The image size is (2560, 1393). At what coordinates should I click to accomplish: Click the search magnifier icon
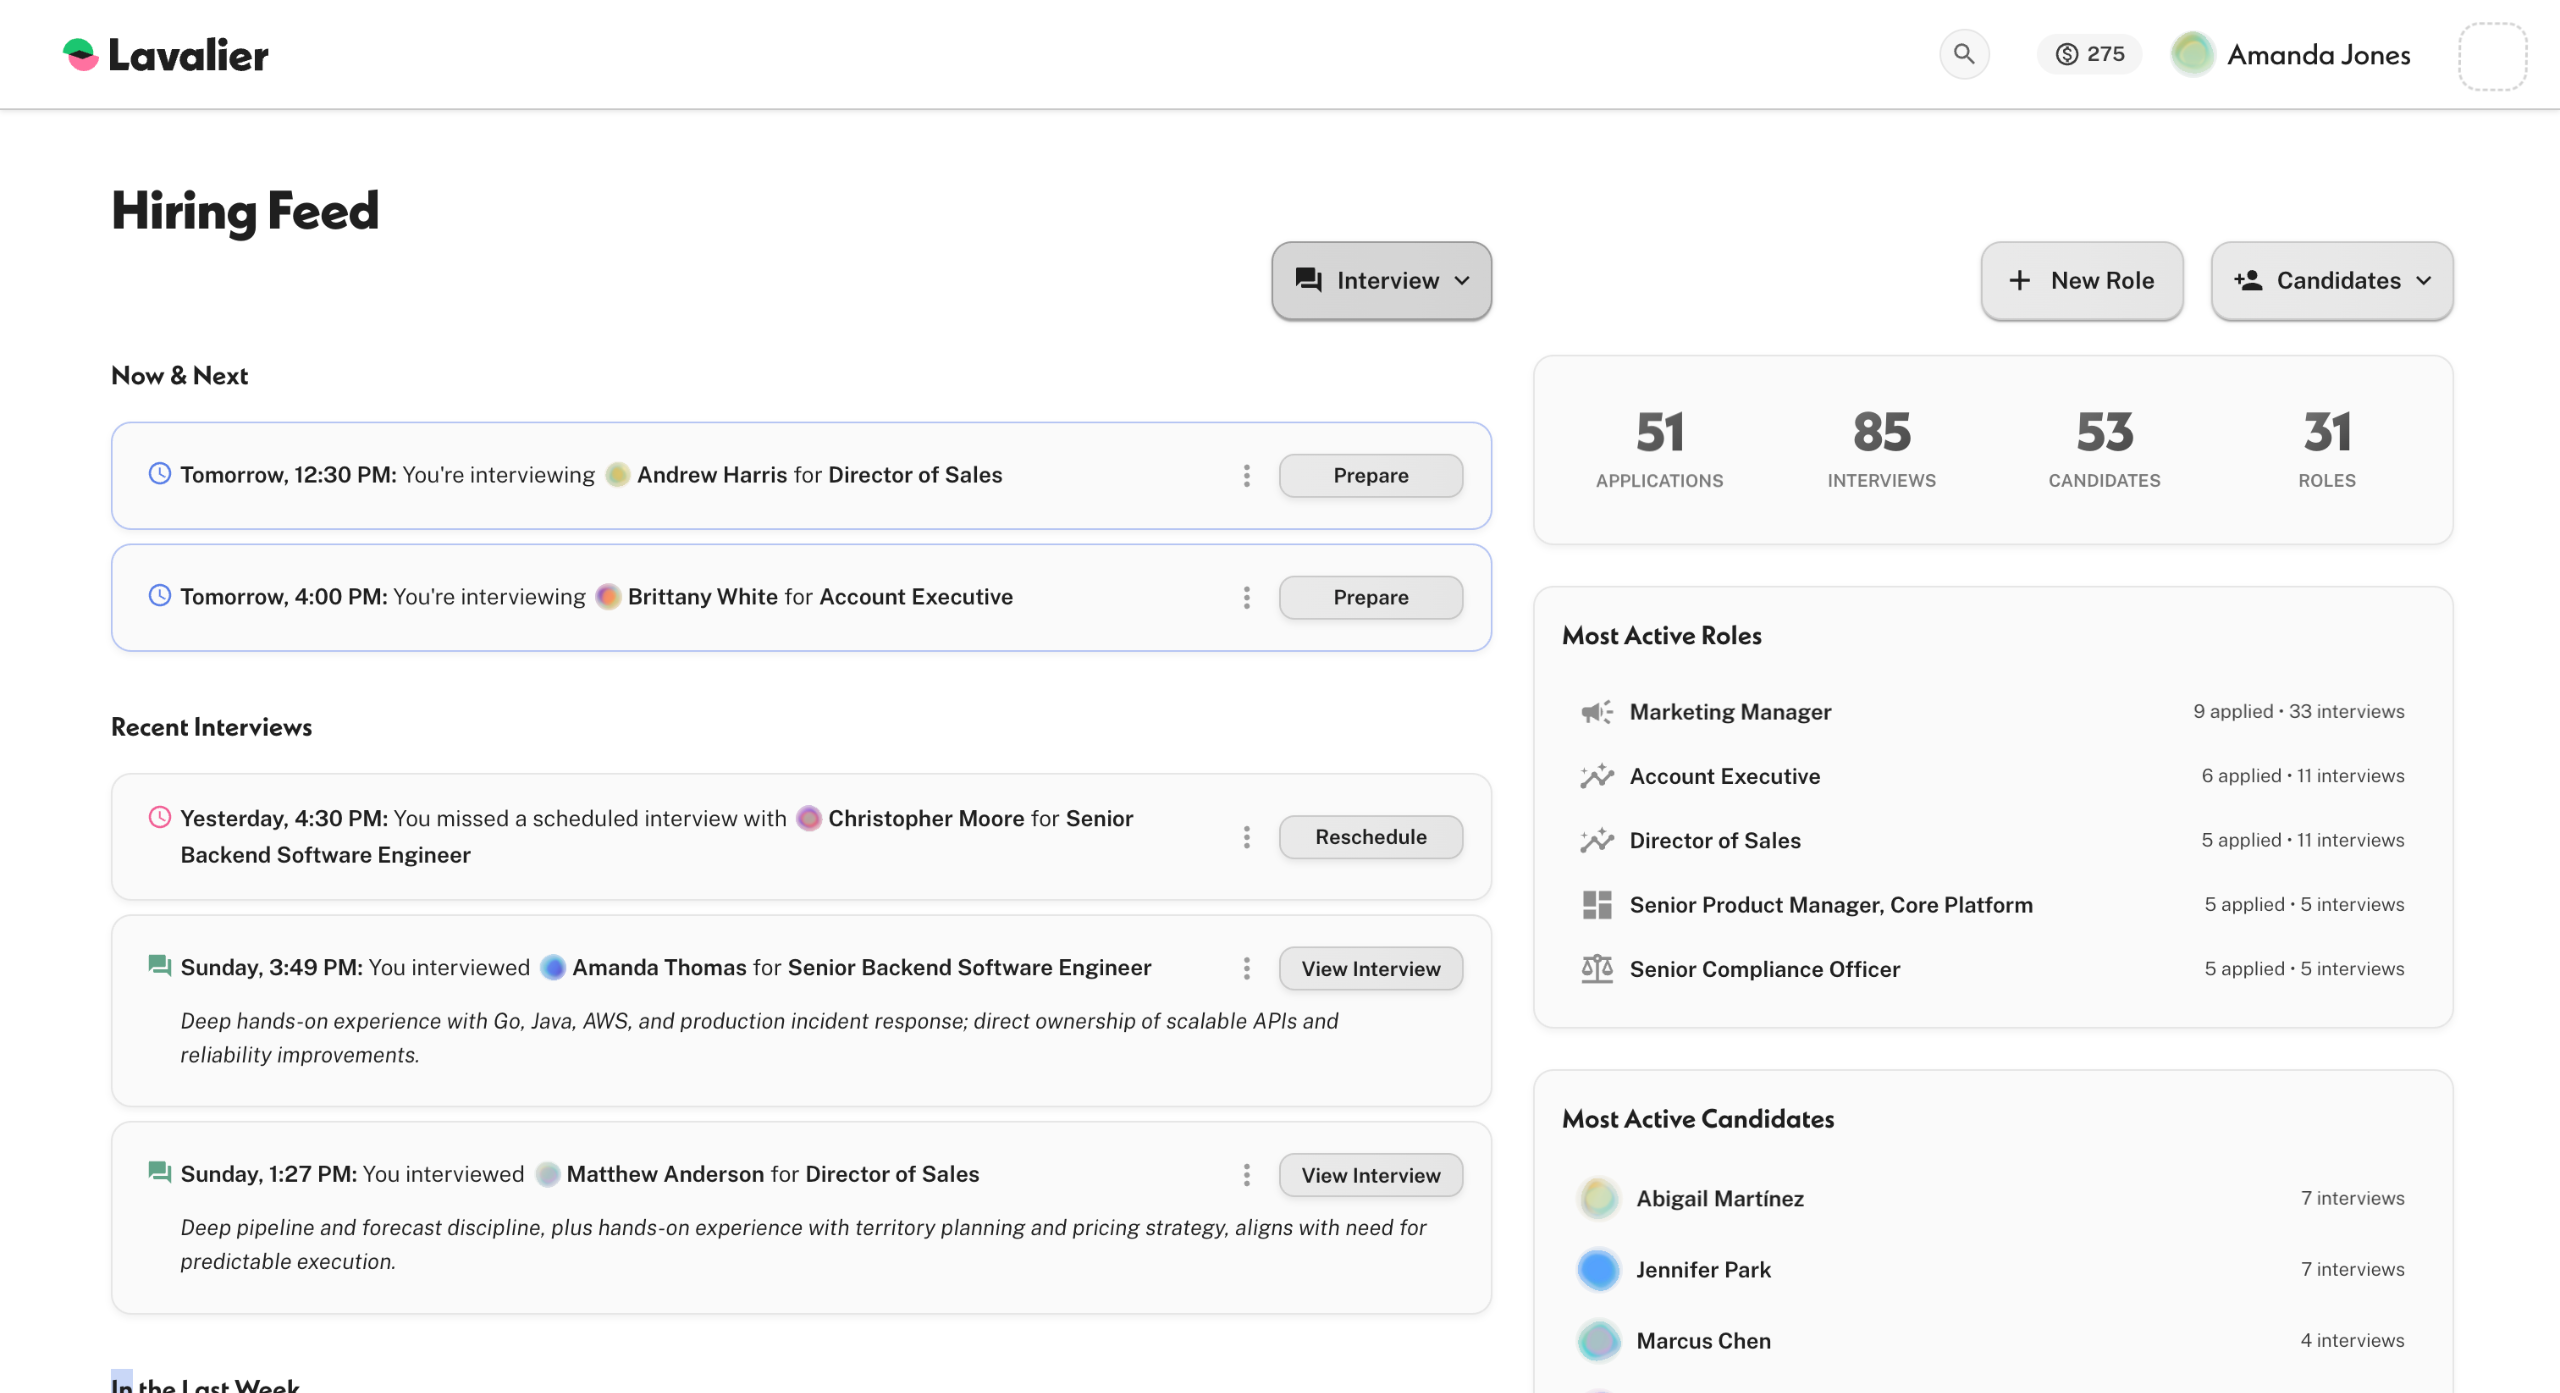[x=1963, y=54]
